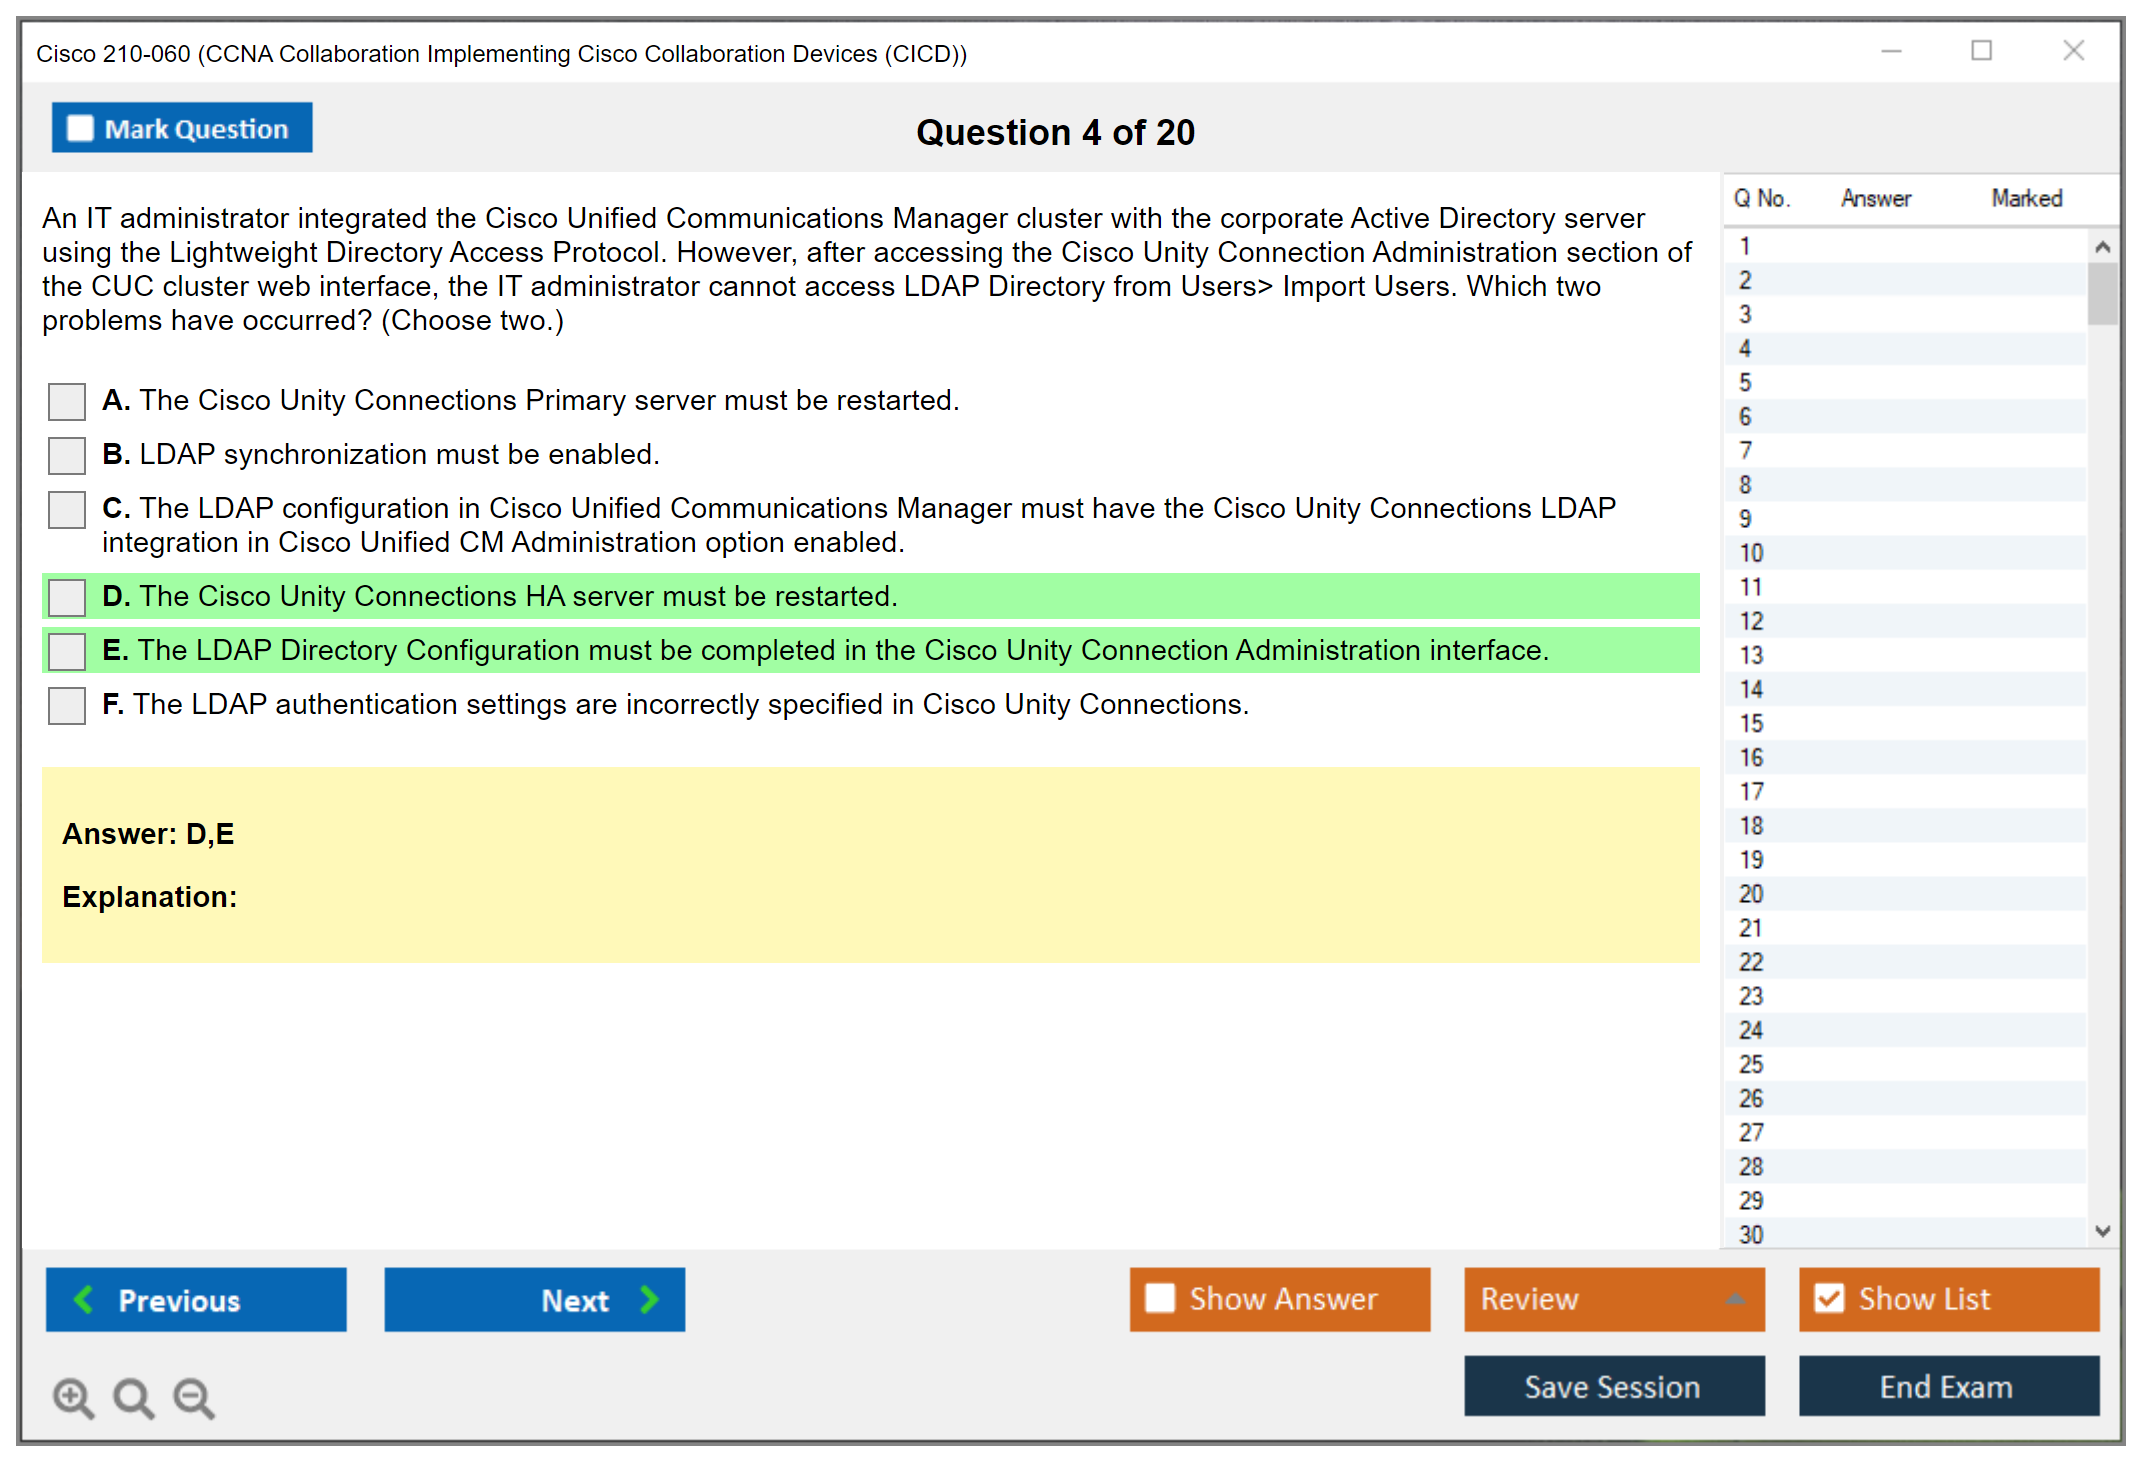Toggle the Mark Question checkbox
Viewport: 2150px width, 1470px height.
[x=80, y=129]
